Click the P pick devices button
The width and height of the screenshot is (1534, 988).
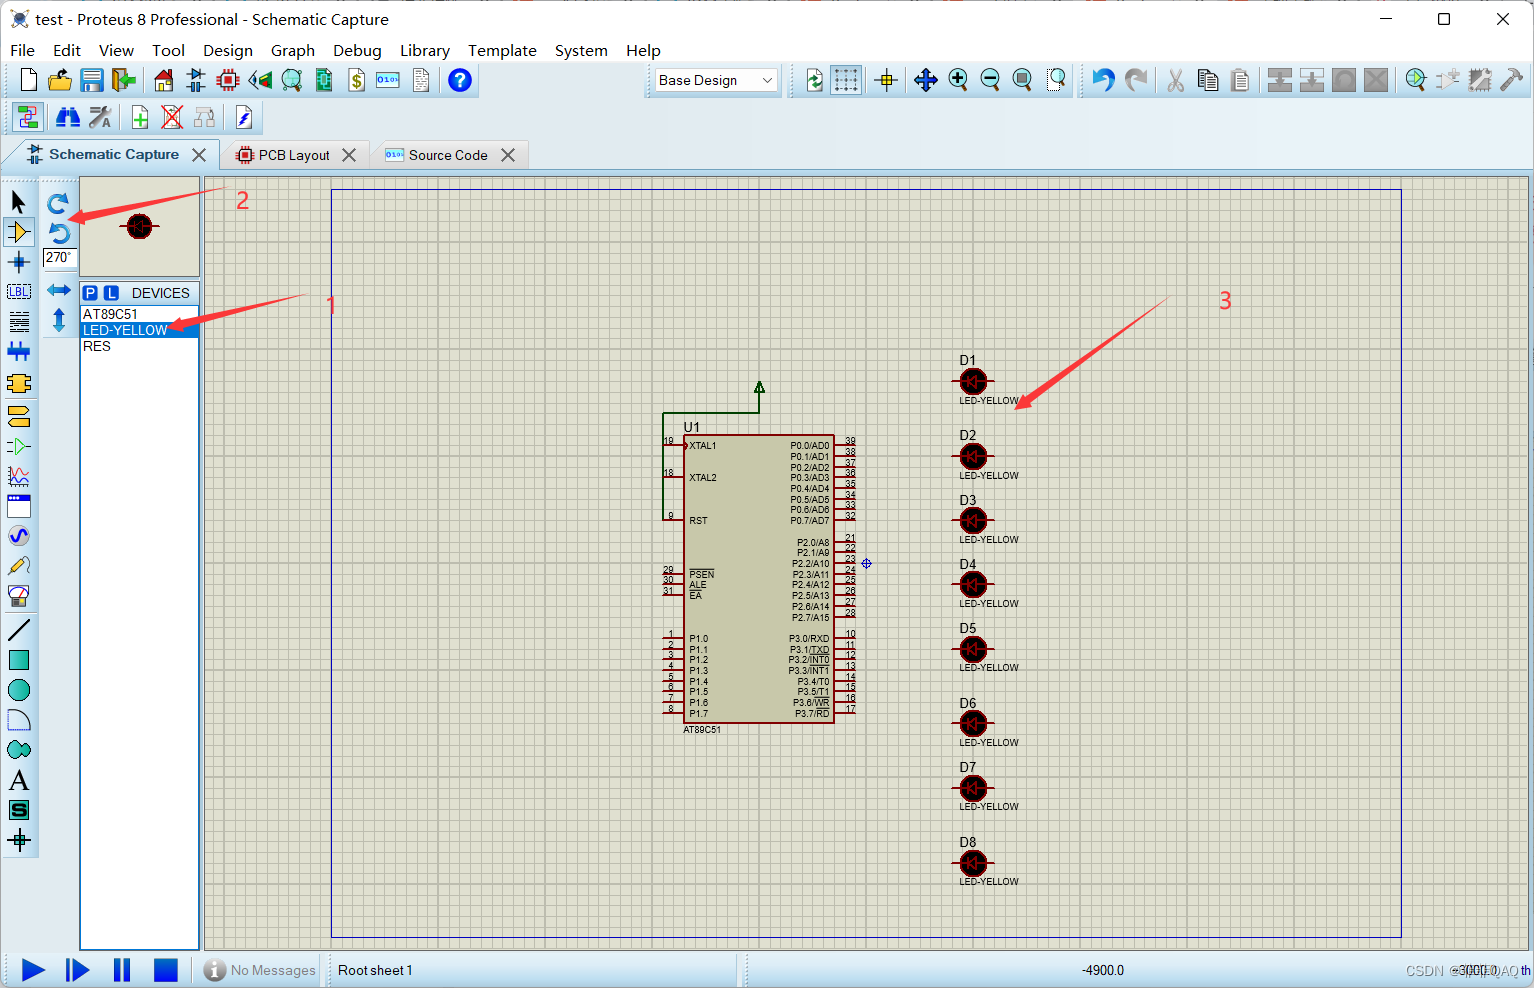click(x=91, y=293)
